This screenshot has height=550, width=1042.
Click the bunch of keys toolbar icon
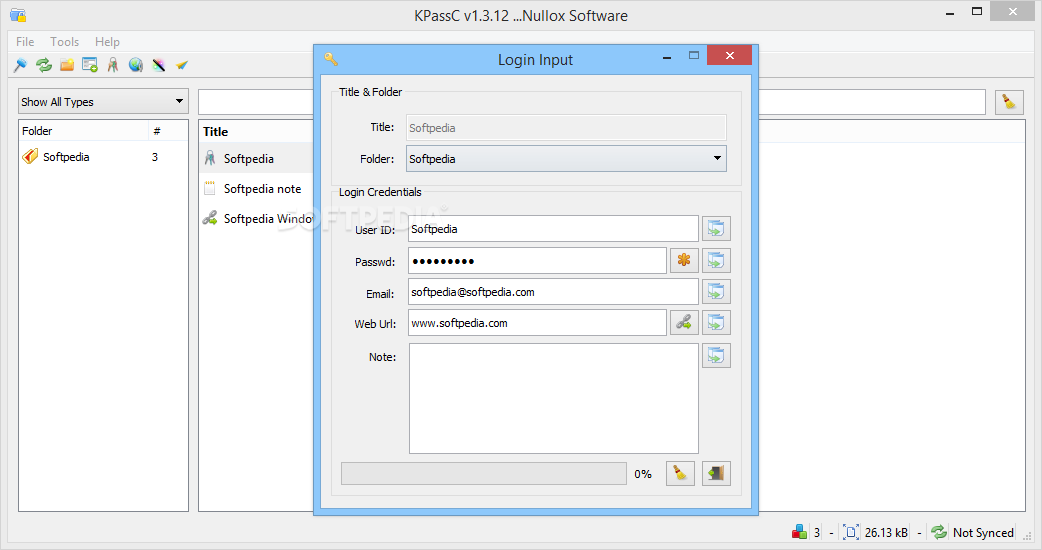[x=113, y=65]
